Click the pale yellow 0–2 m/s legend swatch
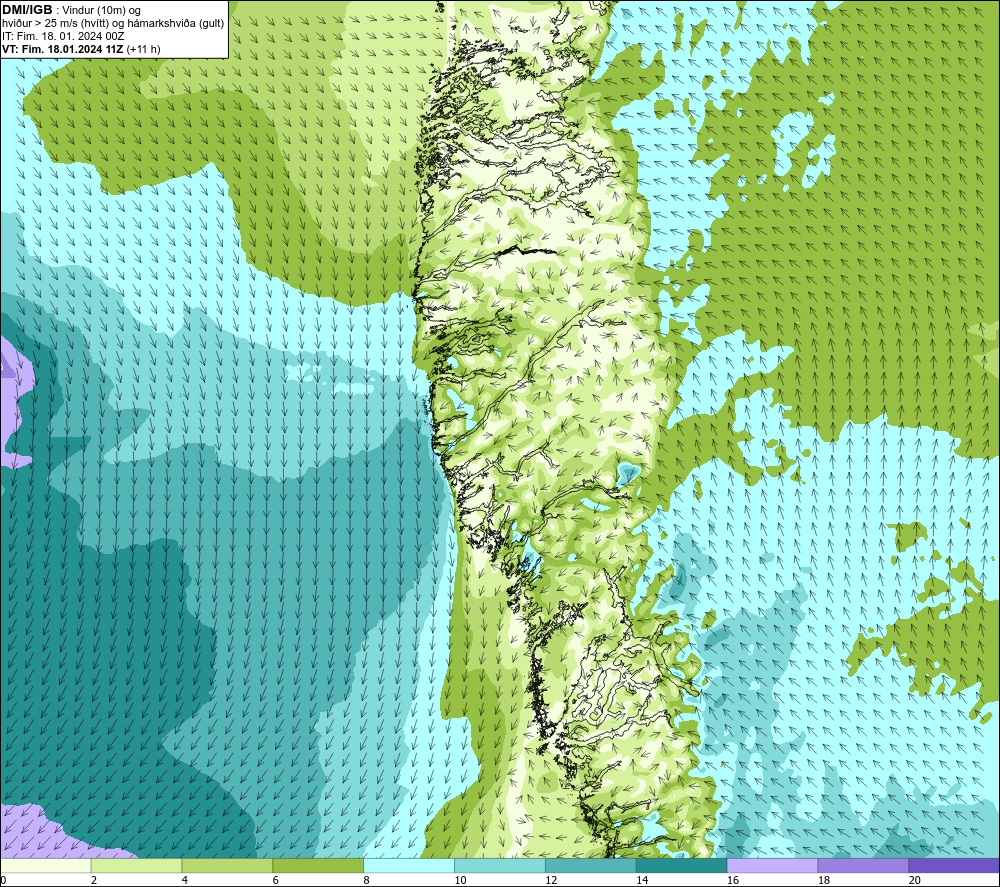 [x=46, y=865]
